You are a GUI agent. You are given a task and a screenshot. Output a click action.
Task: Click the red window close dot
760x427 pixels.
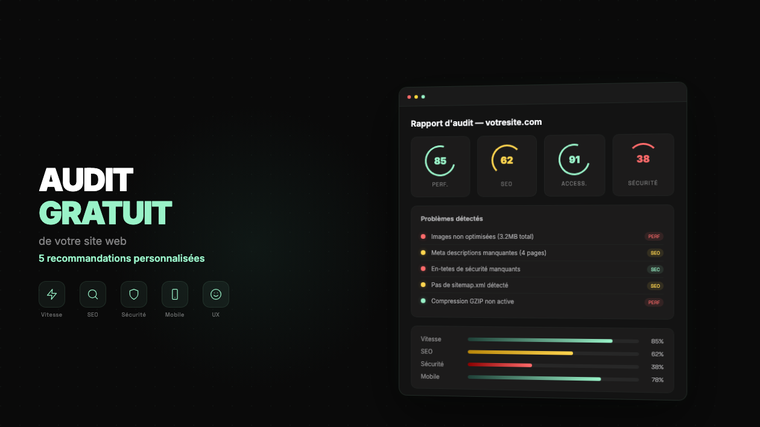point(409,97)
